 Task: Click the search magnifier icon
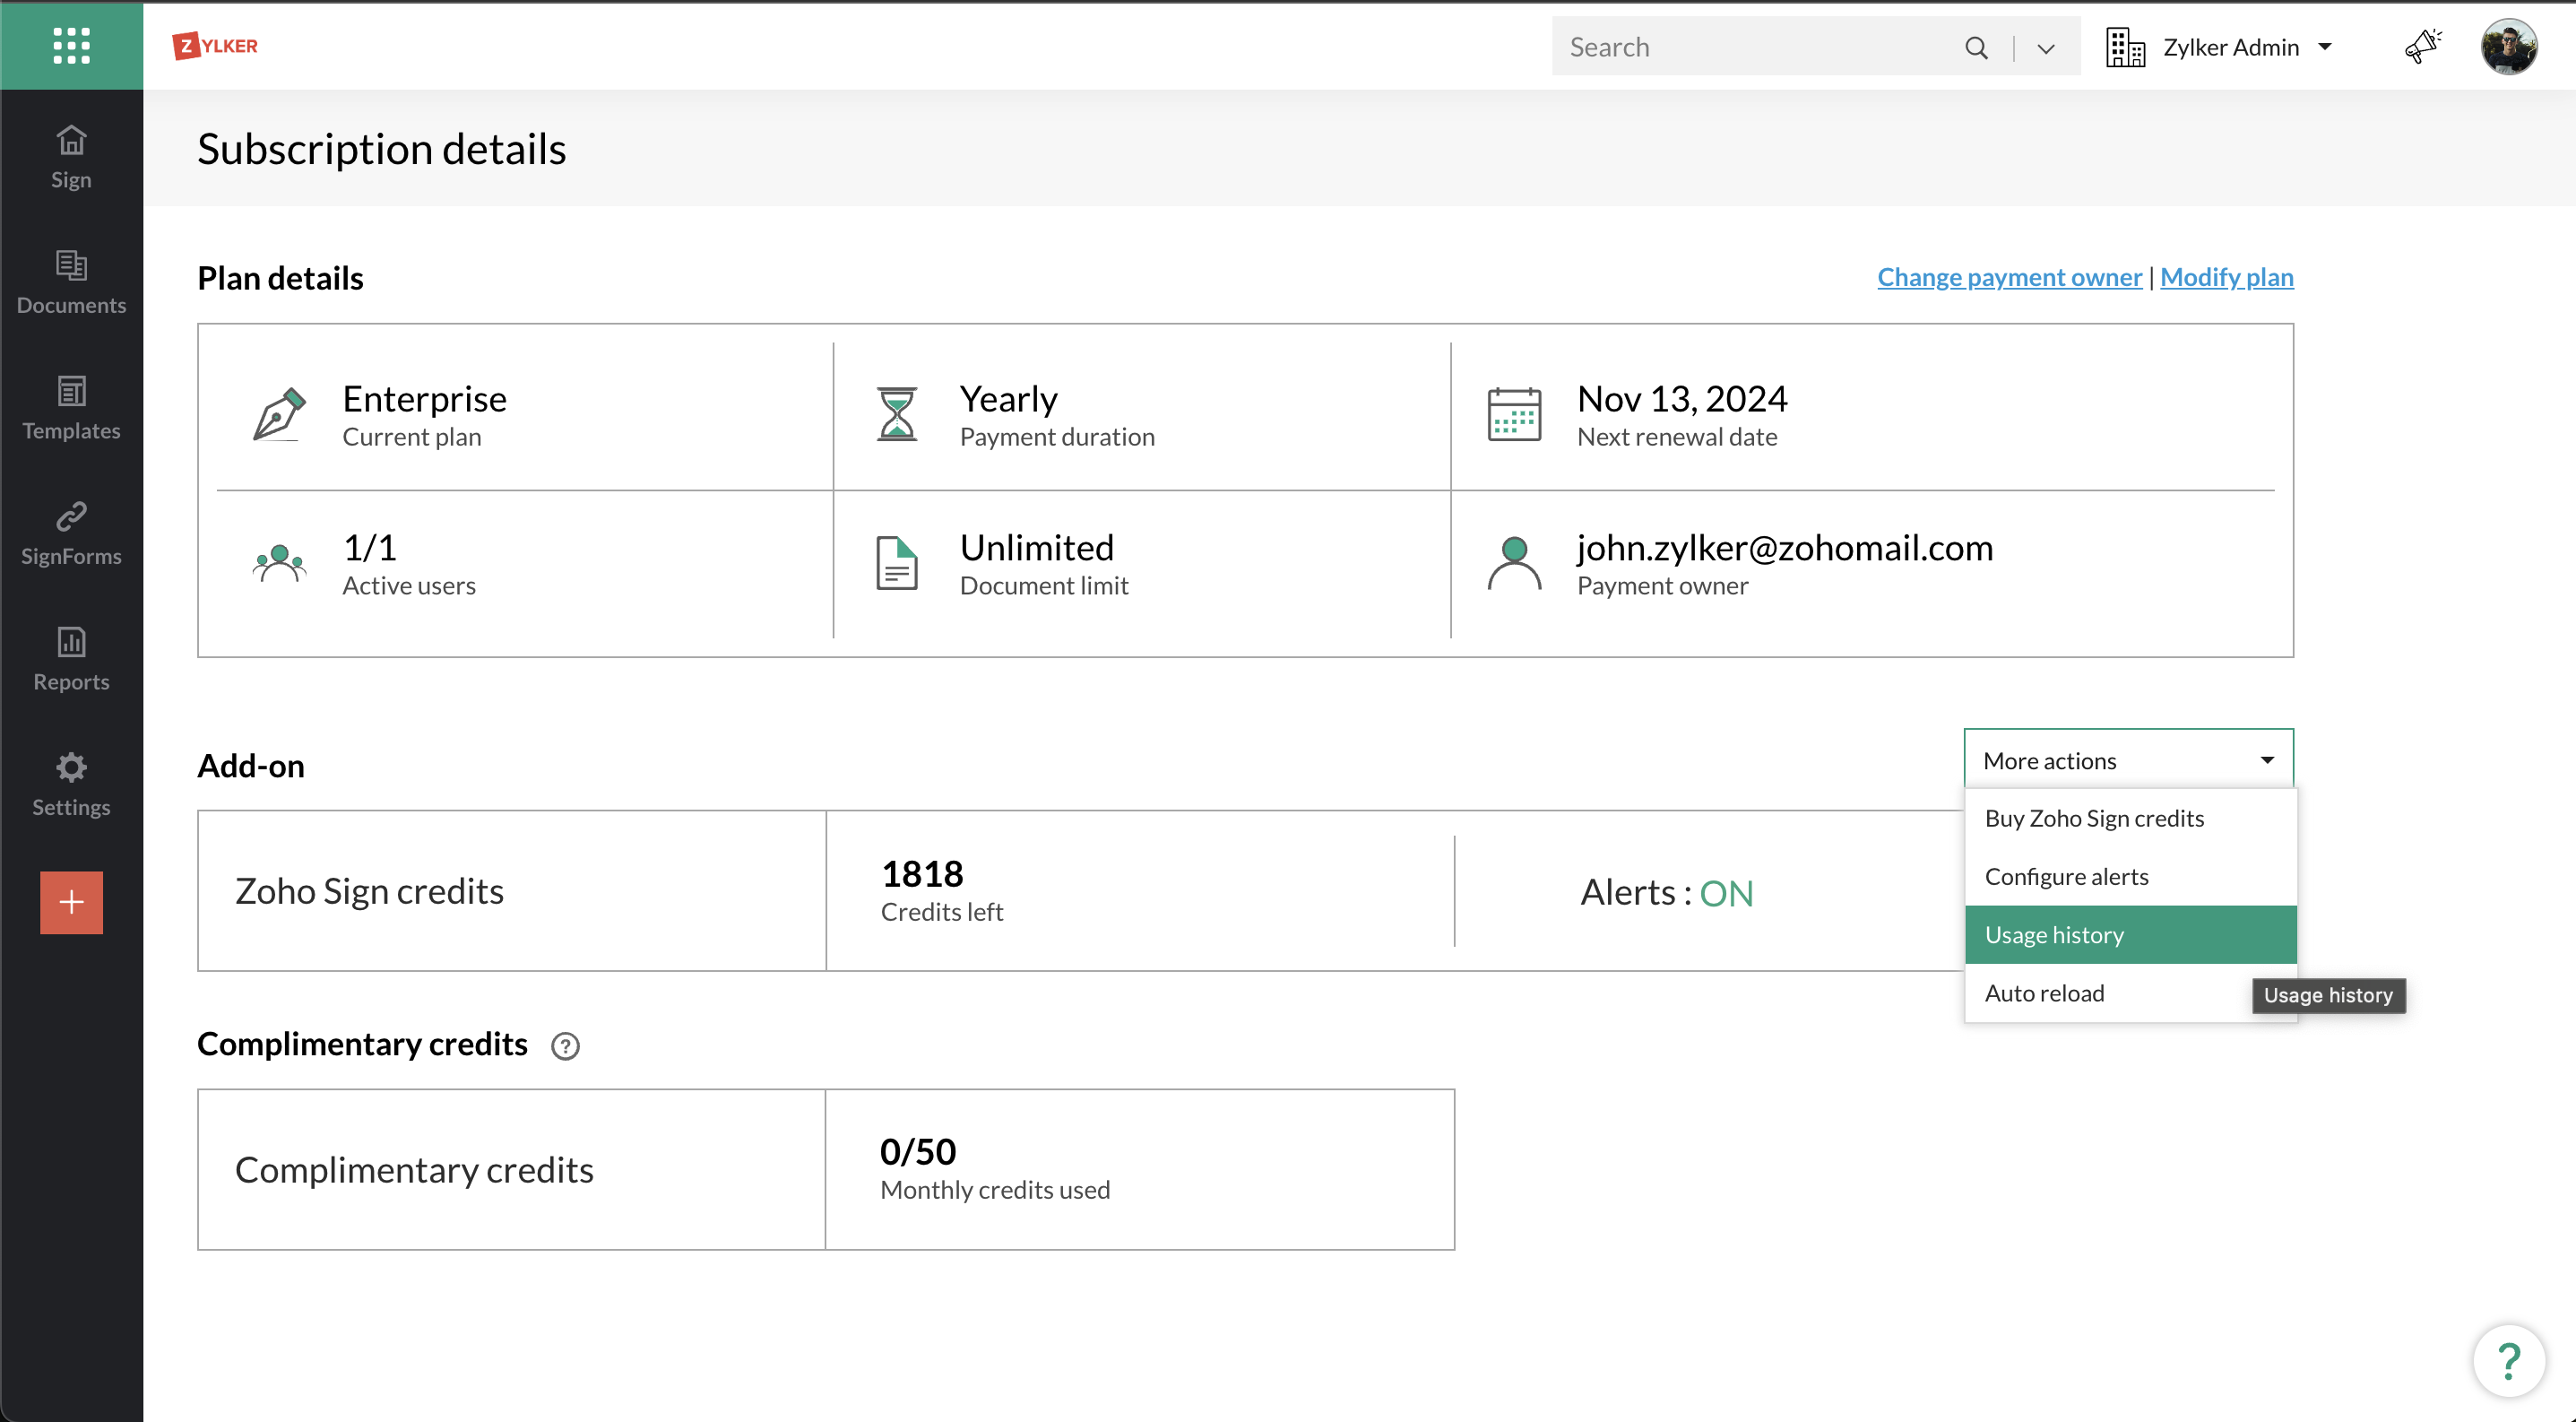pyautogui.click(x=1976, y=47)
